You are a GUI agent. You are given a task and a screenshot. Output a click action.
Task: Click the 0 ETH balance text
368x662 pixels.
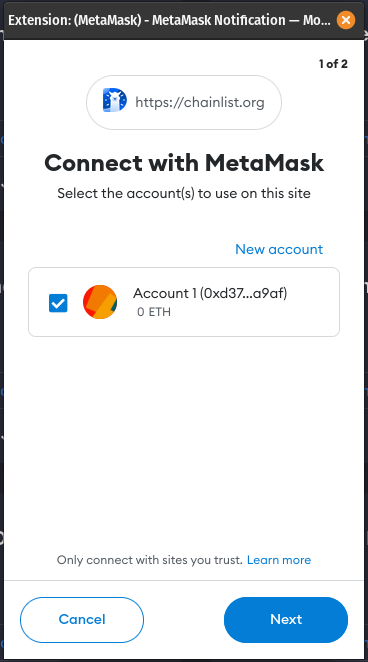(x=154, y=312)
